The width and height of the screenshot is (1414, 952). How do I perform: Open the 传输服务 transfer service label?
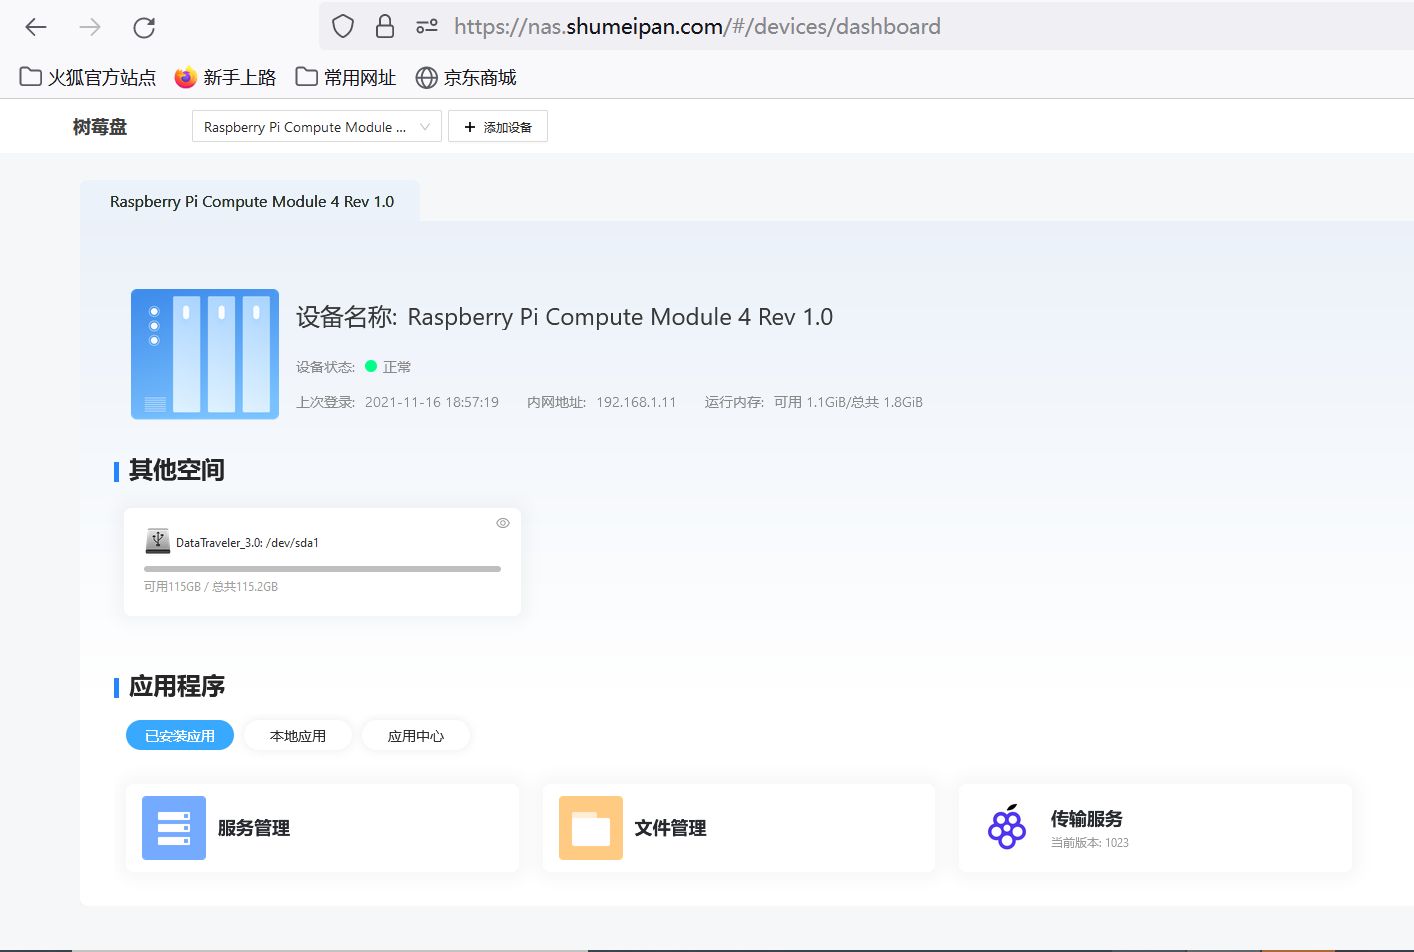[x=1086, y=819]
